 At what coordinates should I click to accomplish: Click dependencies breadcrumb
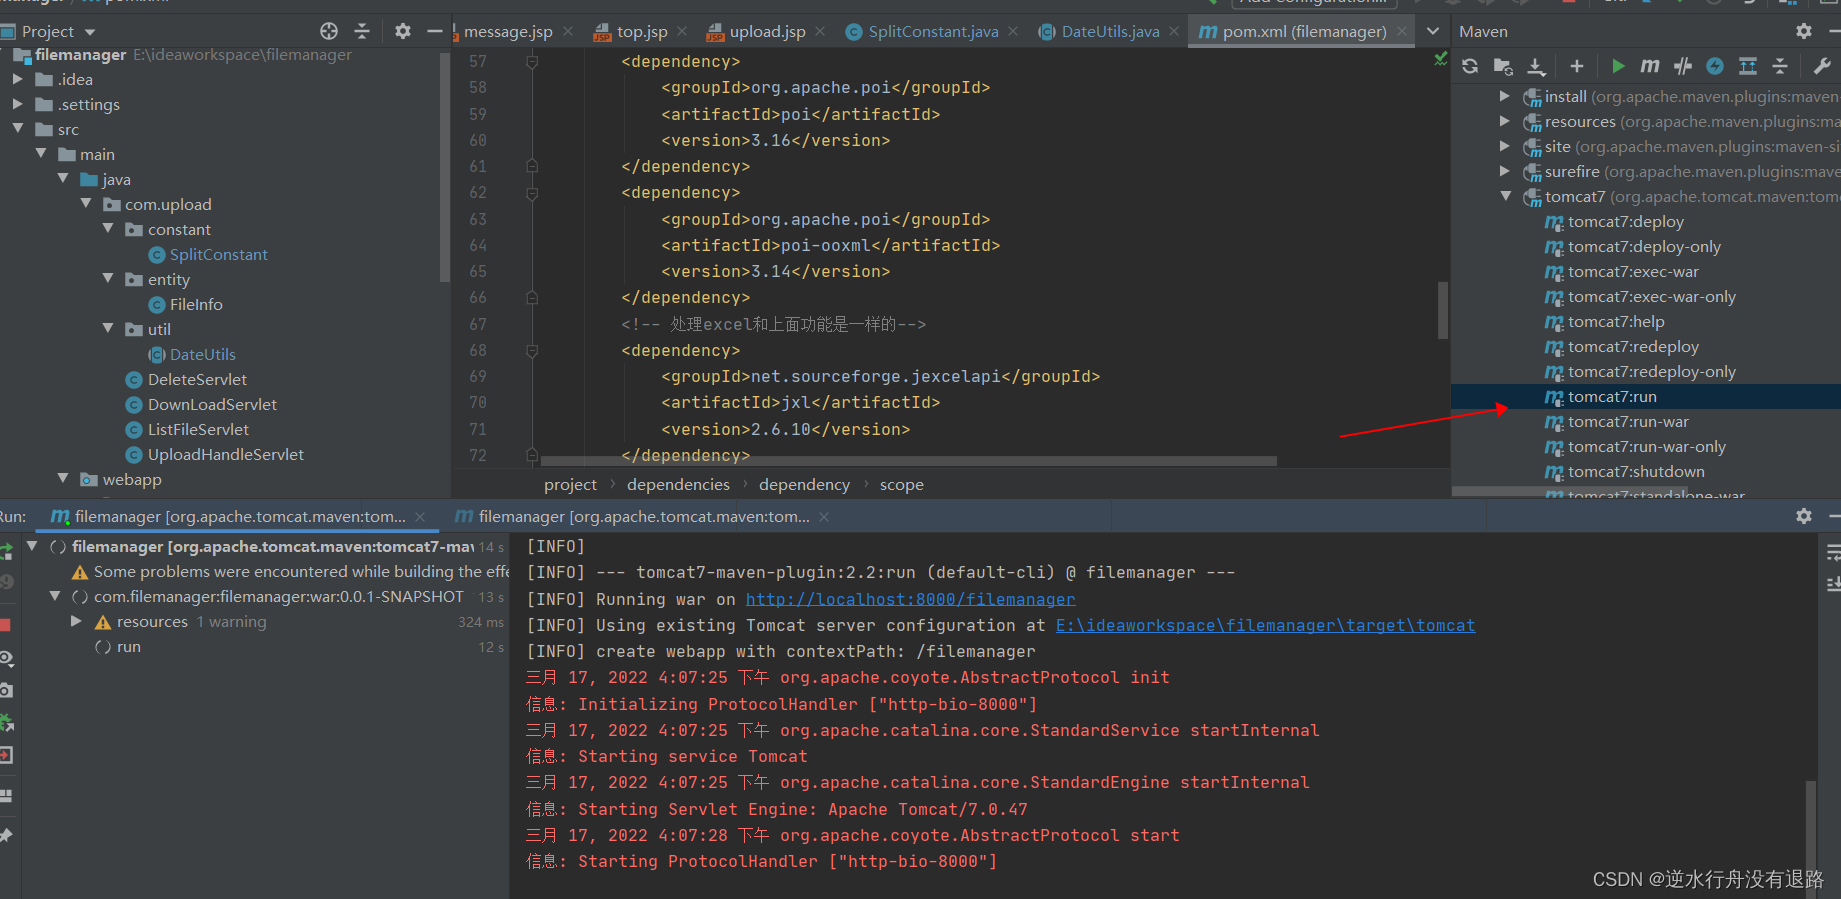pyautogui.click(x=678, y=484)
